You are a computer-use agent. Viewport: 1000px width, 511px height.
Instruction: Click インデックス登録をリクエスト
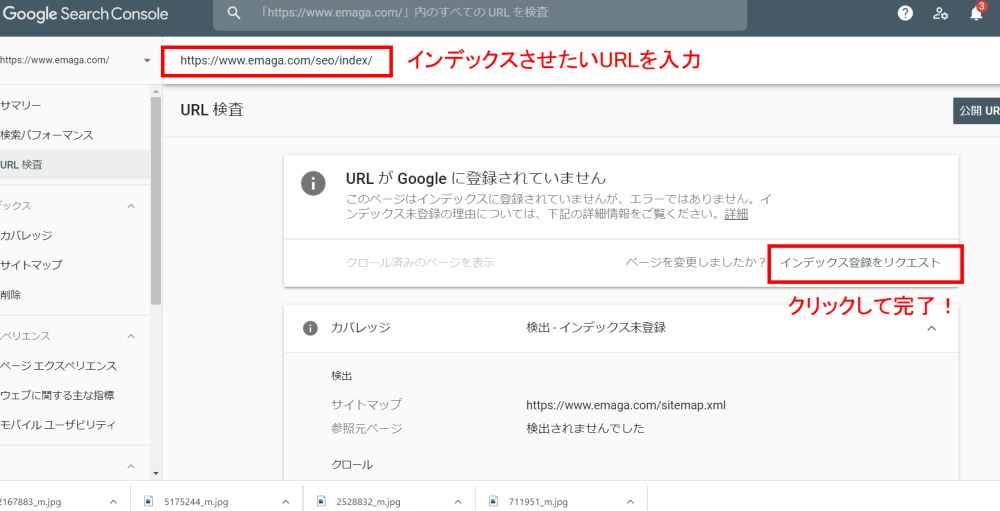tap(860, 263)
